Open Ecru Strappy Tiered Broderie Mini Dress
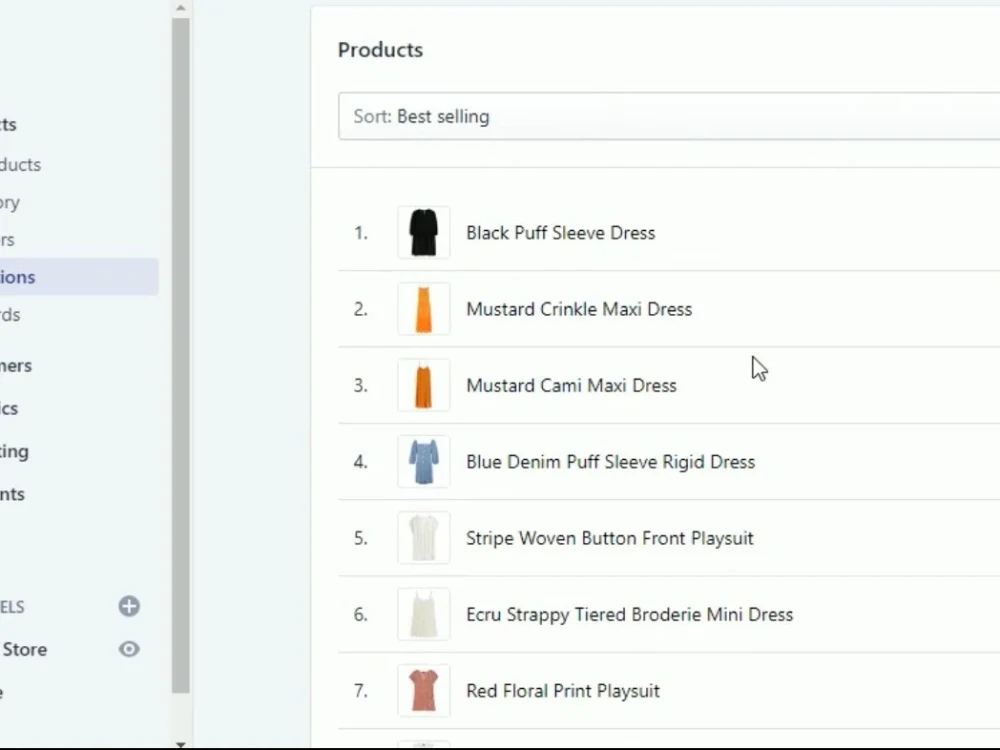The height and width of the screenshot is (750, 1000). coord(629,615)
